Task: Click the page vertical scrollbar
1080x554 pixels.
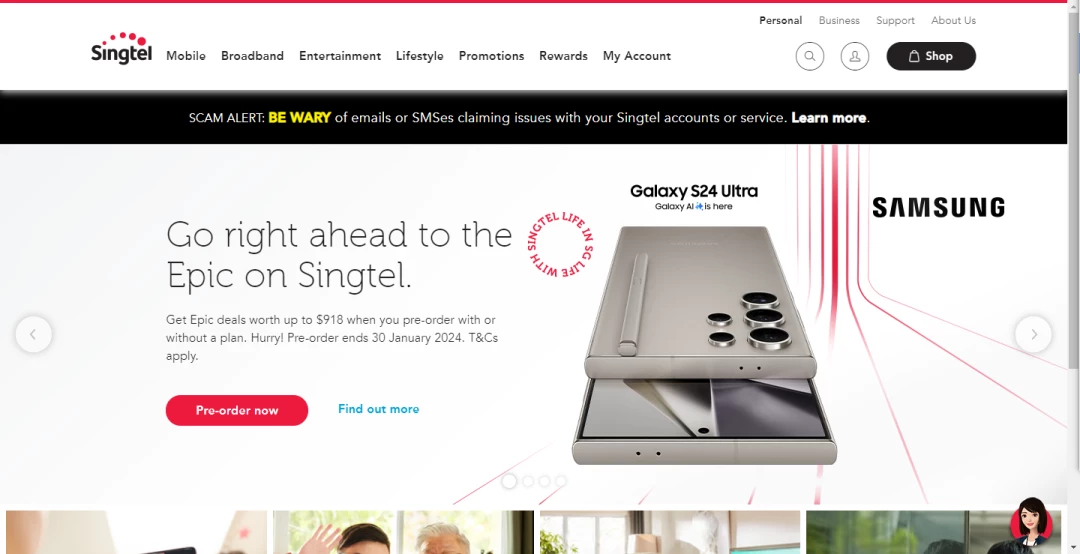Action: coord(1073,277)
